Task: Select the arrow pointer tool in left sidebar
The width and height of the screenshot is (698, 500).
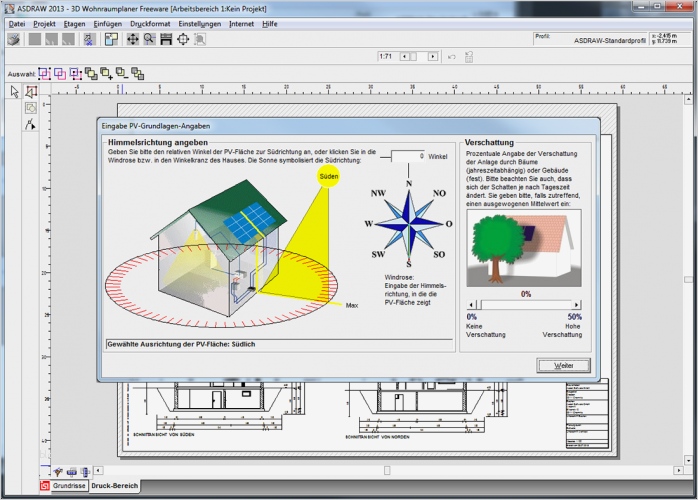Action: click(x=15, y=91)
